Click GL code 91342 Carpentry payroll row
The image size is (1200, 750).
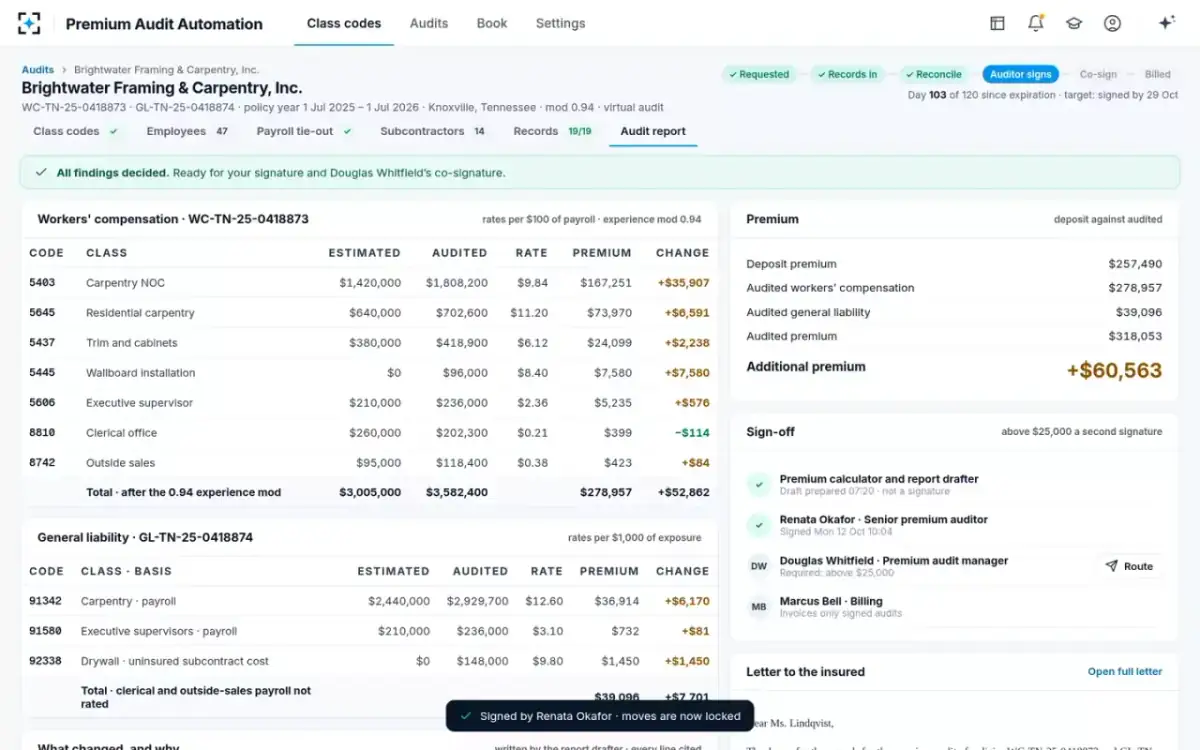coord(369,602)
